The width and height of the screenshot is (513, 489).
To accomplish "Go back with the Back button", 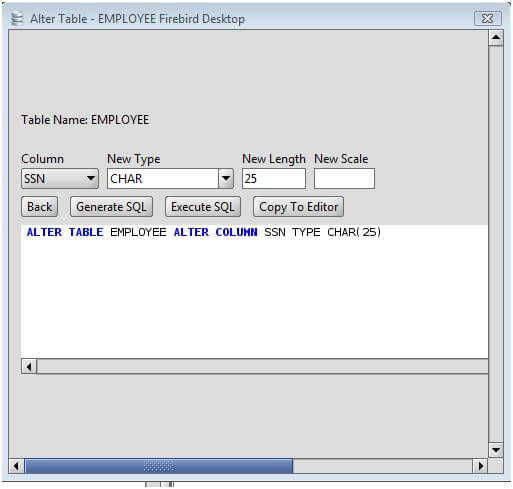I will click(40, 207).
